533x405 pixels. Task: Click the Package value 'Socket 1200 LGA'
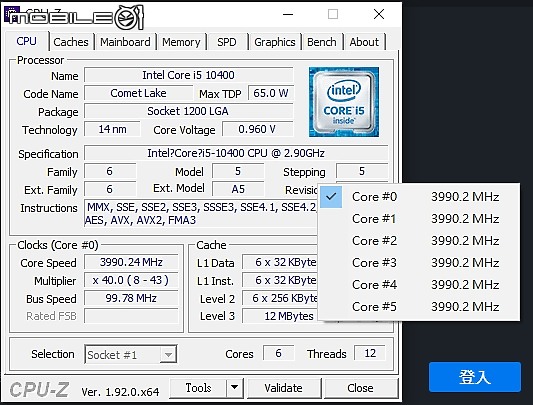[189, 111]
